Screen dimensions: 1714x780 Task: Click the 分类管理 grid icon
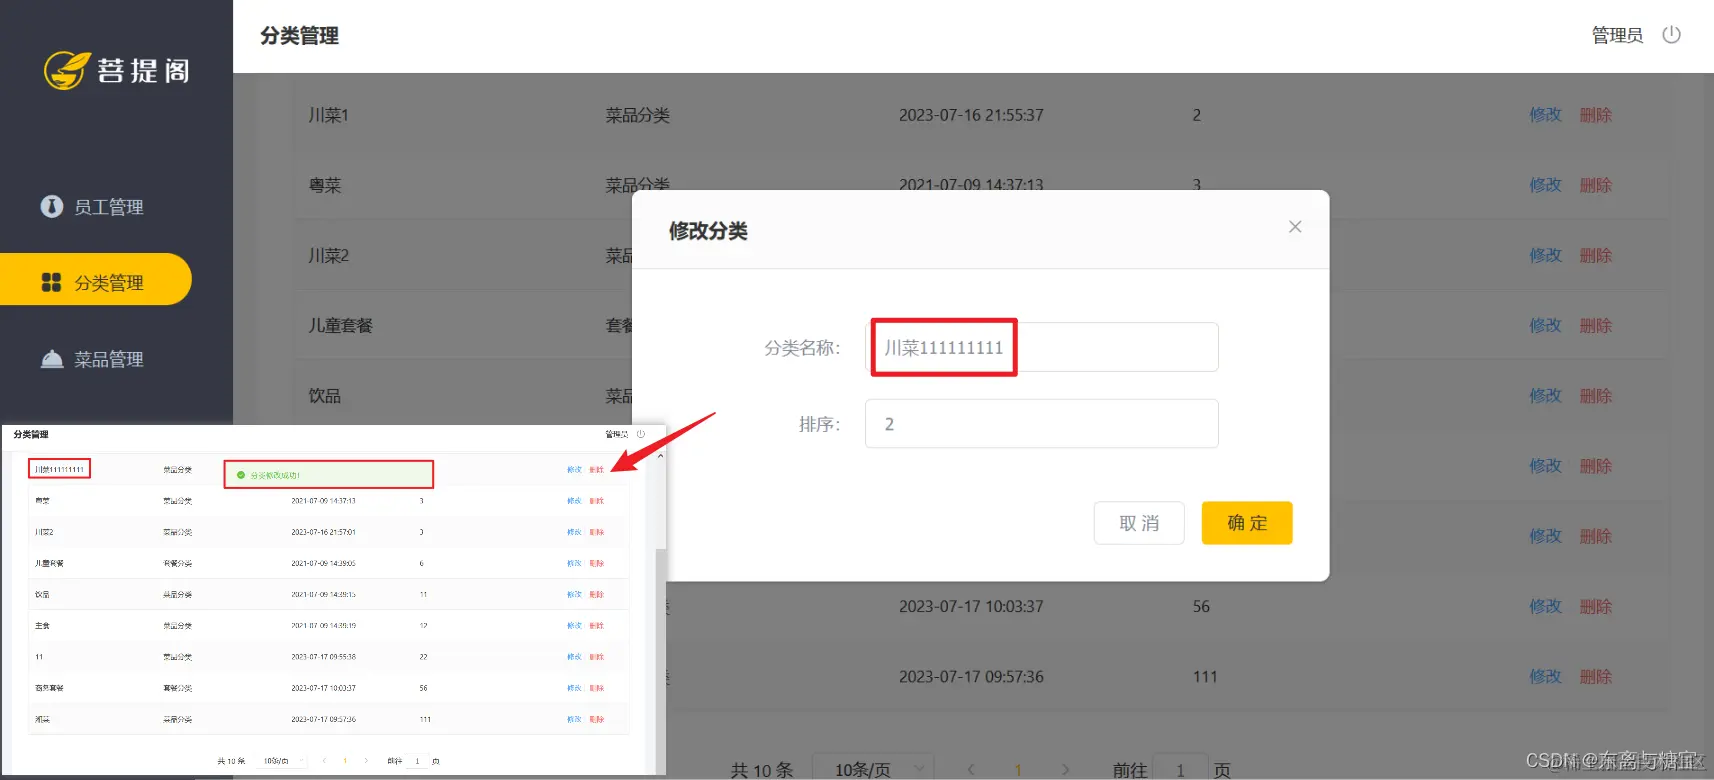click(51, 282)
